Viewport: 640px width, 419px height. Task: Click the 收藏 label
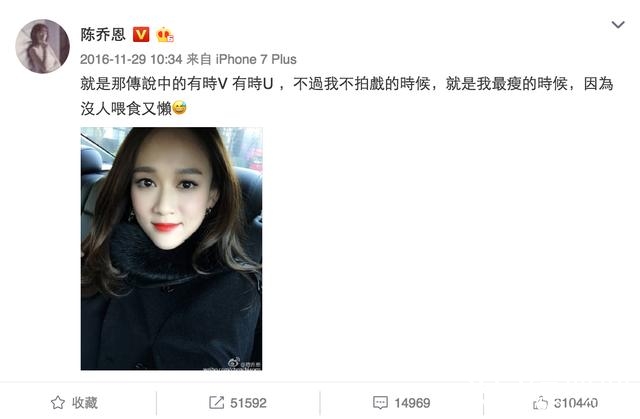[85, 403]
